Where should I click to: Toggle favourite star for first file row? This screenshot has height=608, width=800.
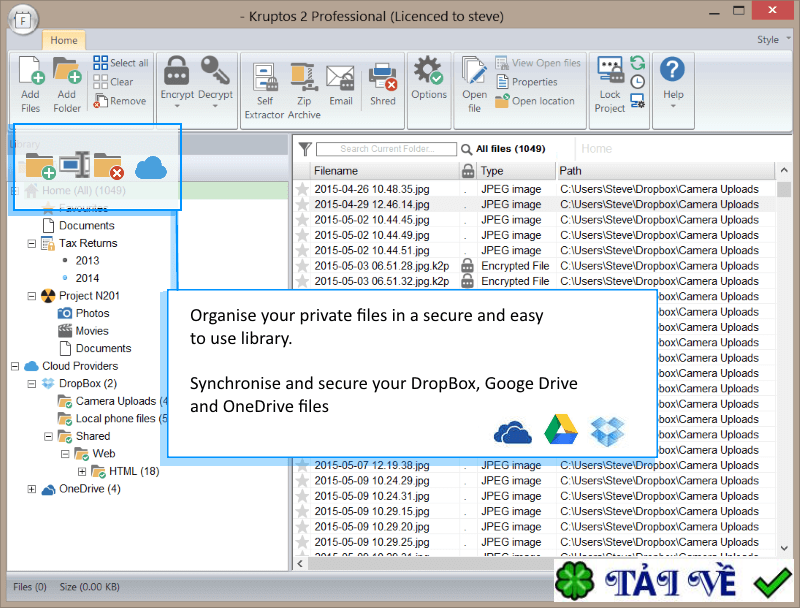pyautogui.click(x=303, y=189)
